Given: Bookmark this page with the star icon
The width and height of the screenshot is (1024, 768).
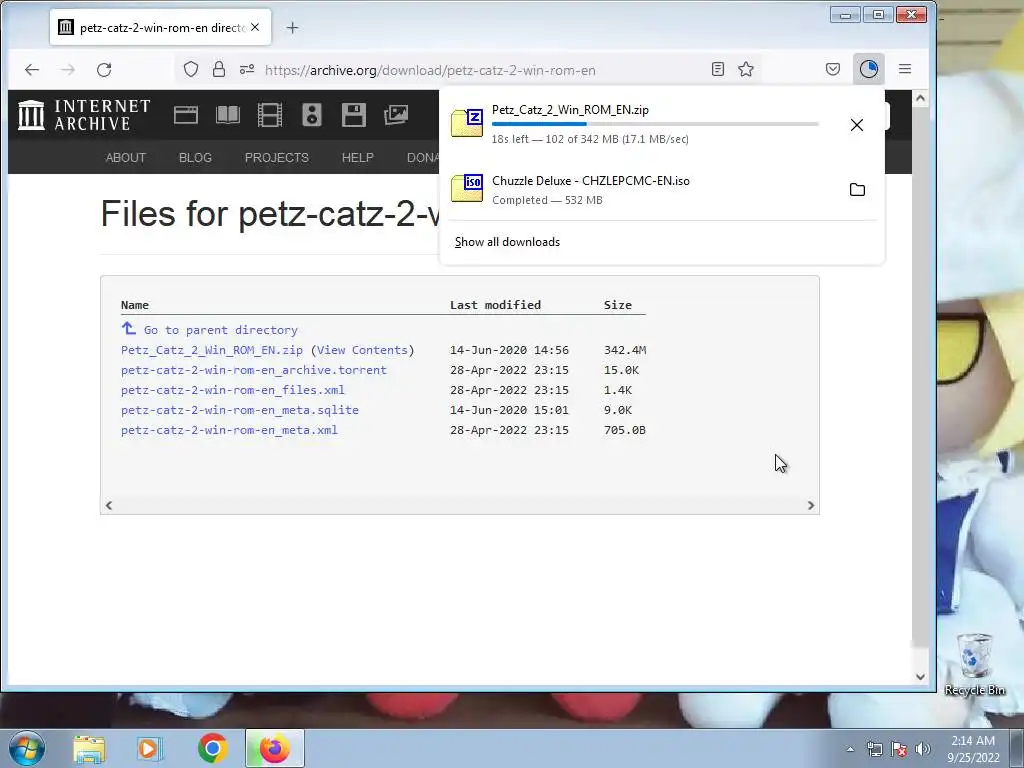Looking at the screenshot, I should pos(746,69).
